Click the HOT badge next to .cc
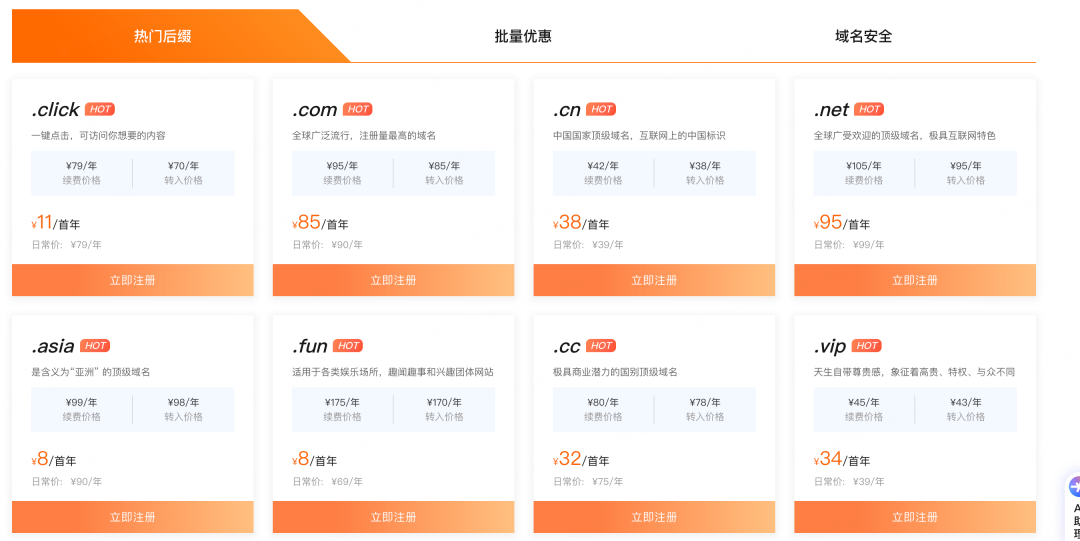1080x541 pixels. pos(601,345)
